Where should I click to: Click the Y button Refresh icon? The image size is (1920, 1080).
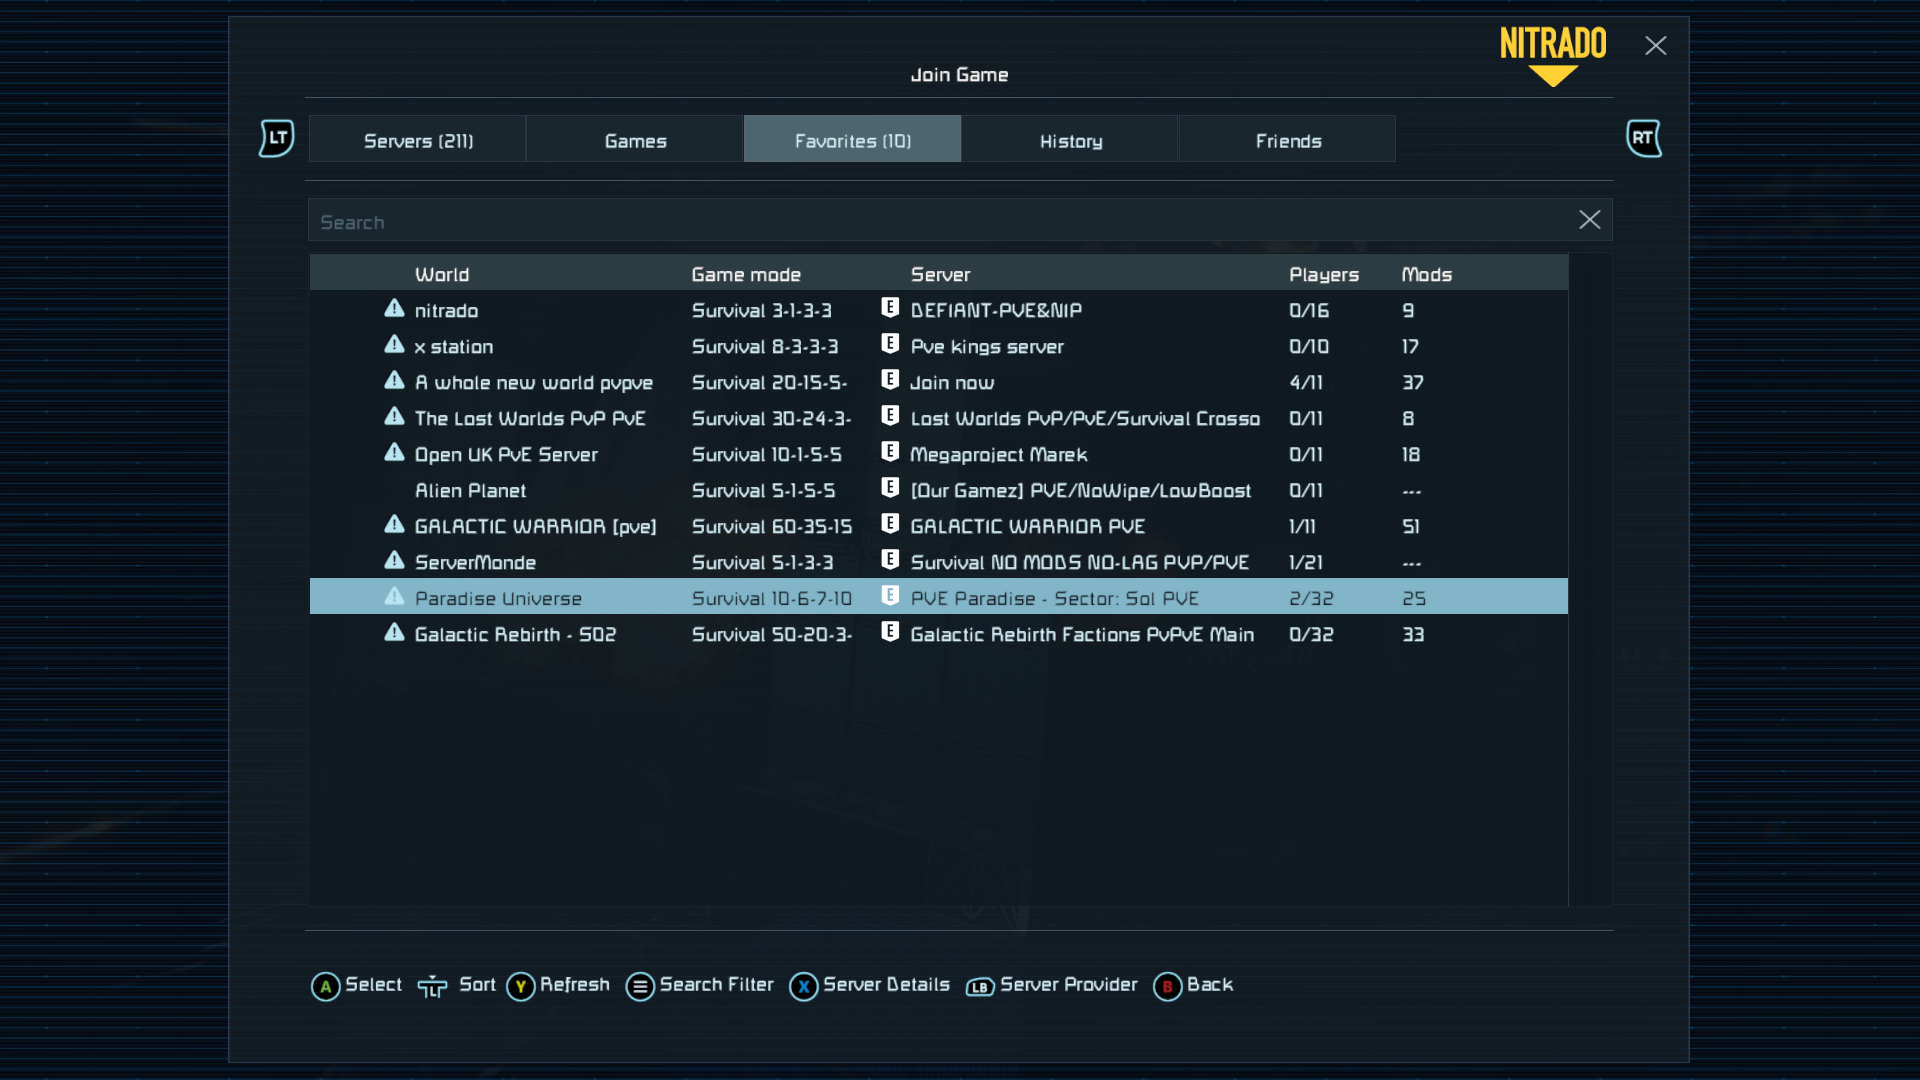pos(521,987)
